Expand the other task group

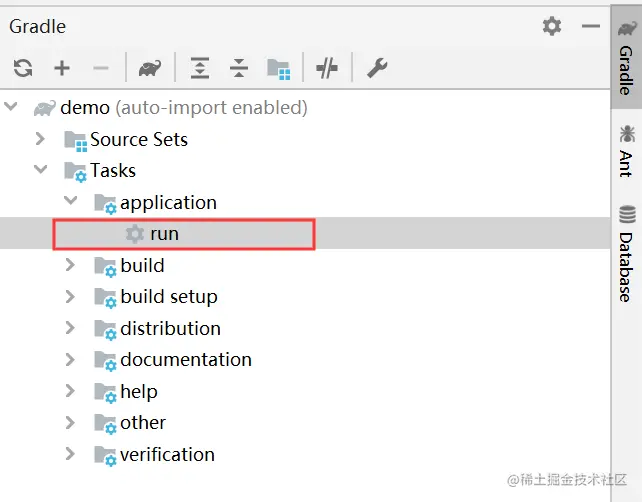pos(70,423)
